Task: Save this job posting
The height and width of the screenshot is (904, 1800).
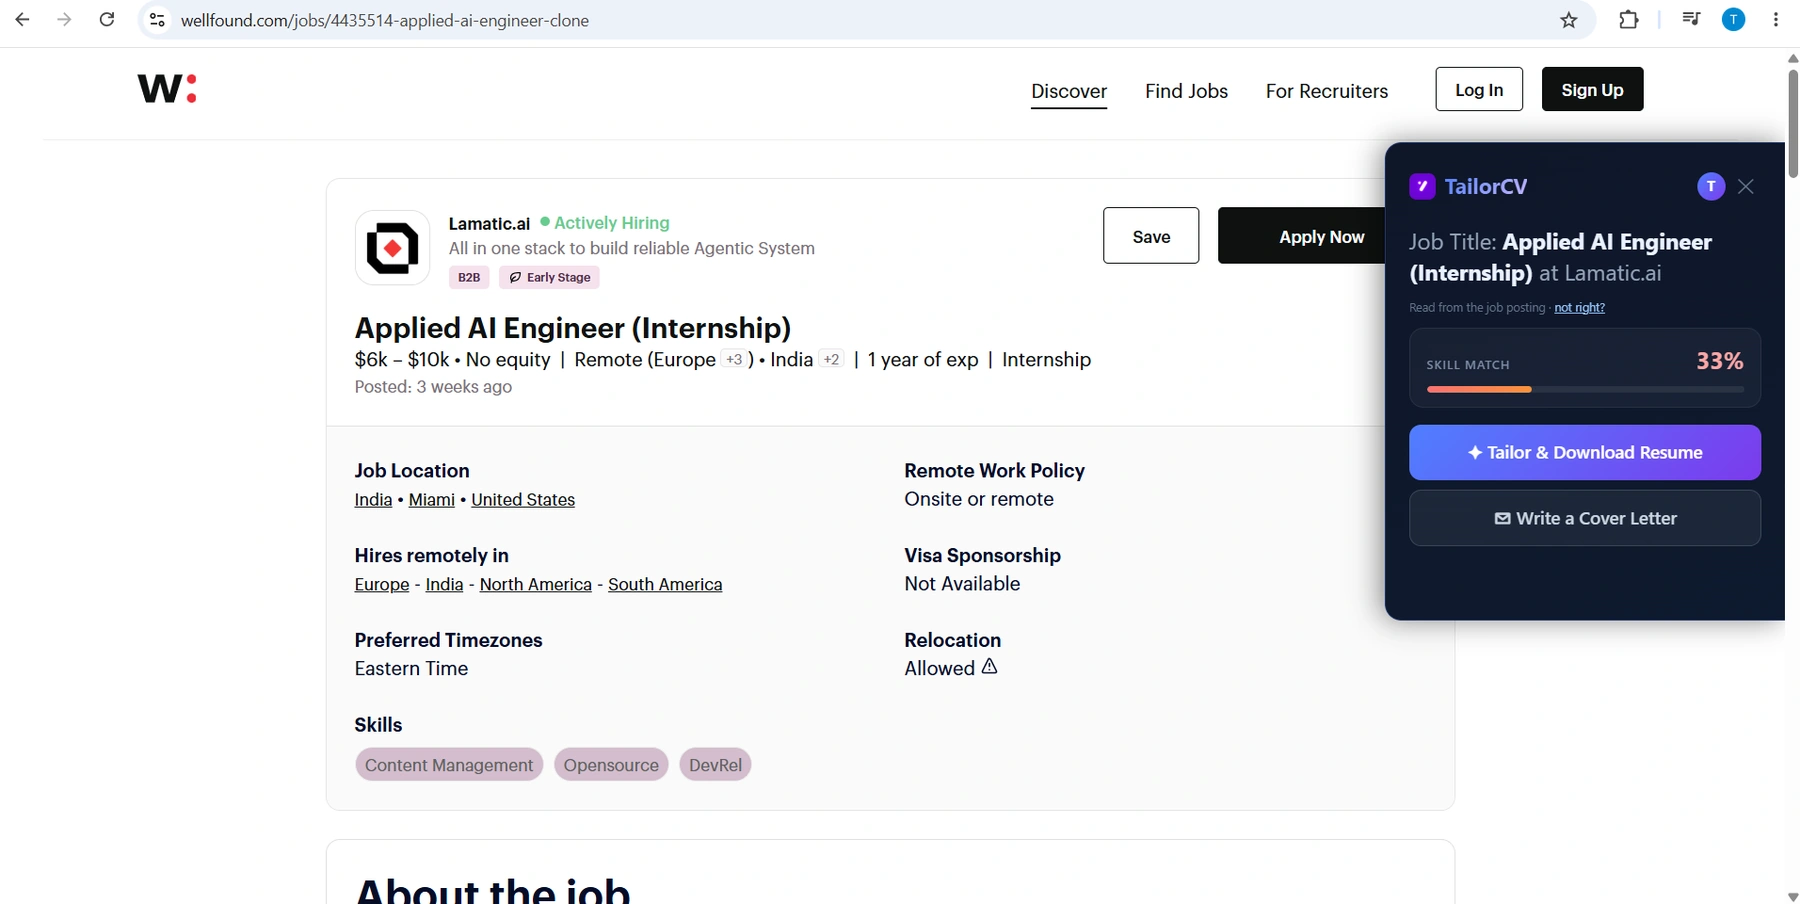Action: coord(1151,236)
